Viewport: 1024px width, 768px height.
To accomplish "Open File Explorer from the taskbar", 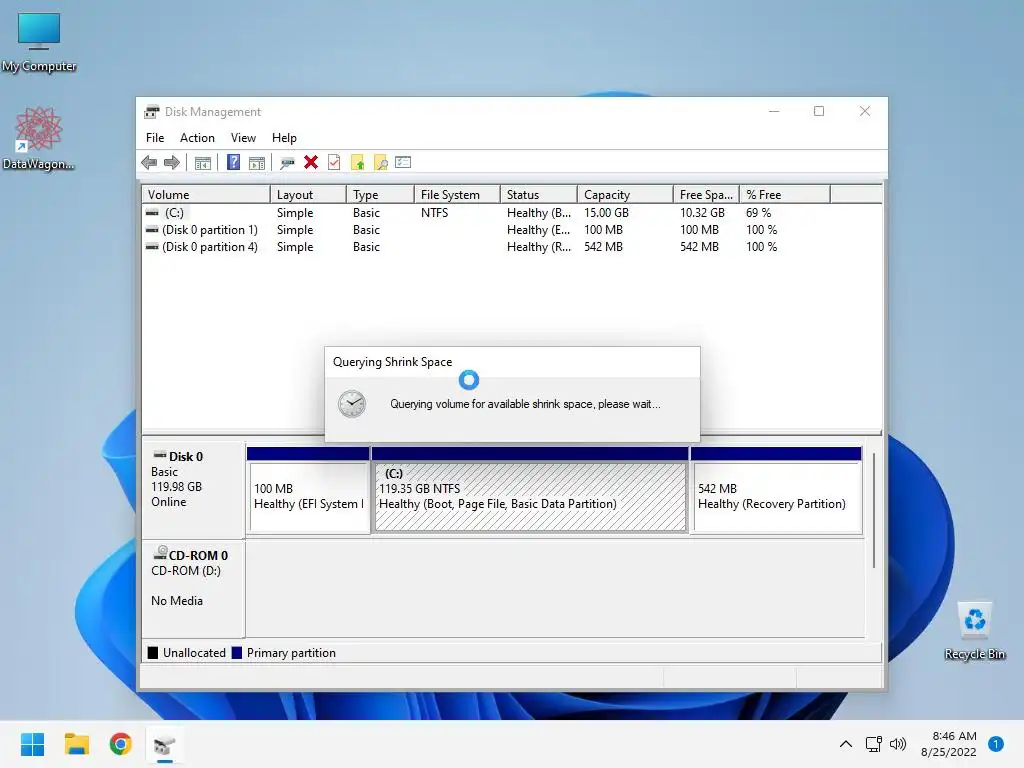I will pyautogui.click(x=76, y=744).
